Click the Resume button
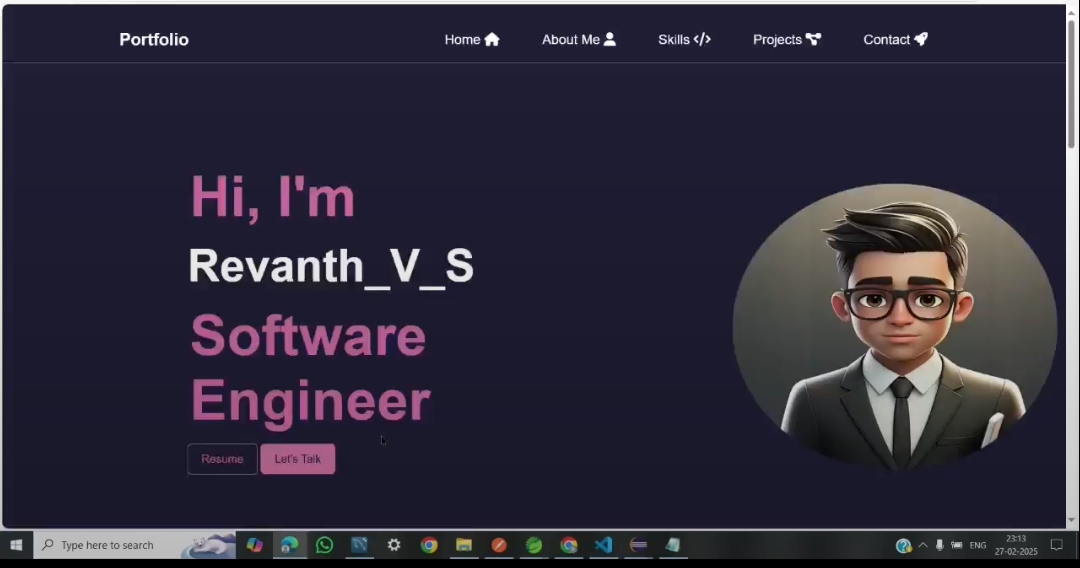Image resolution: width=1080 pixels, height=568 pixels. click(222, 459)
